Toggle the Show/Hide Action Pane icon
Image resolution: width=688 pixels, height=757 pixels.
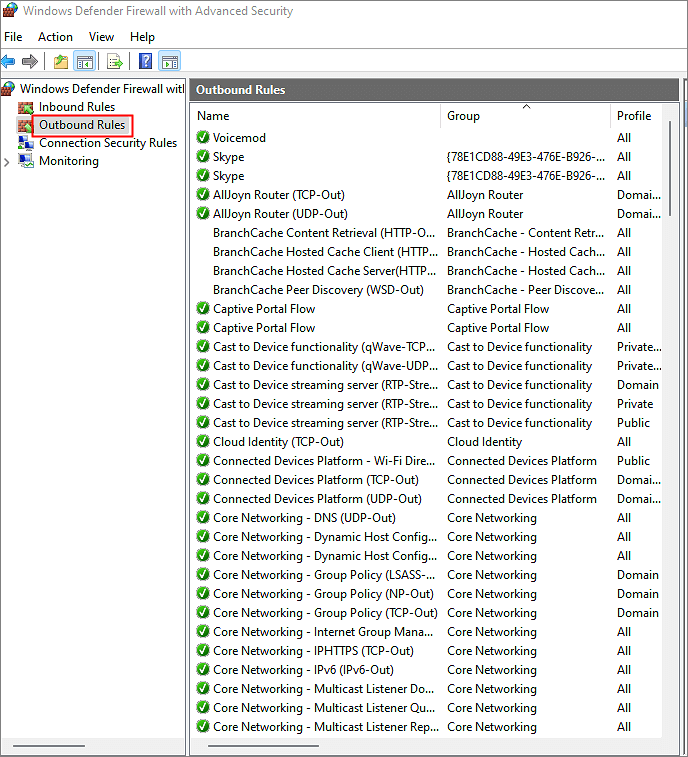pos(169,62)
